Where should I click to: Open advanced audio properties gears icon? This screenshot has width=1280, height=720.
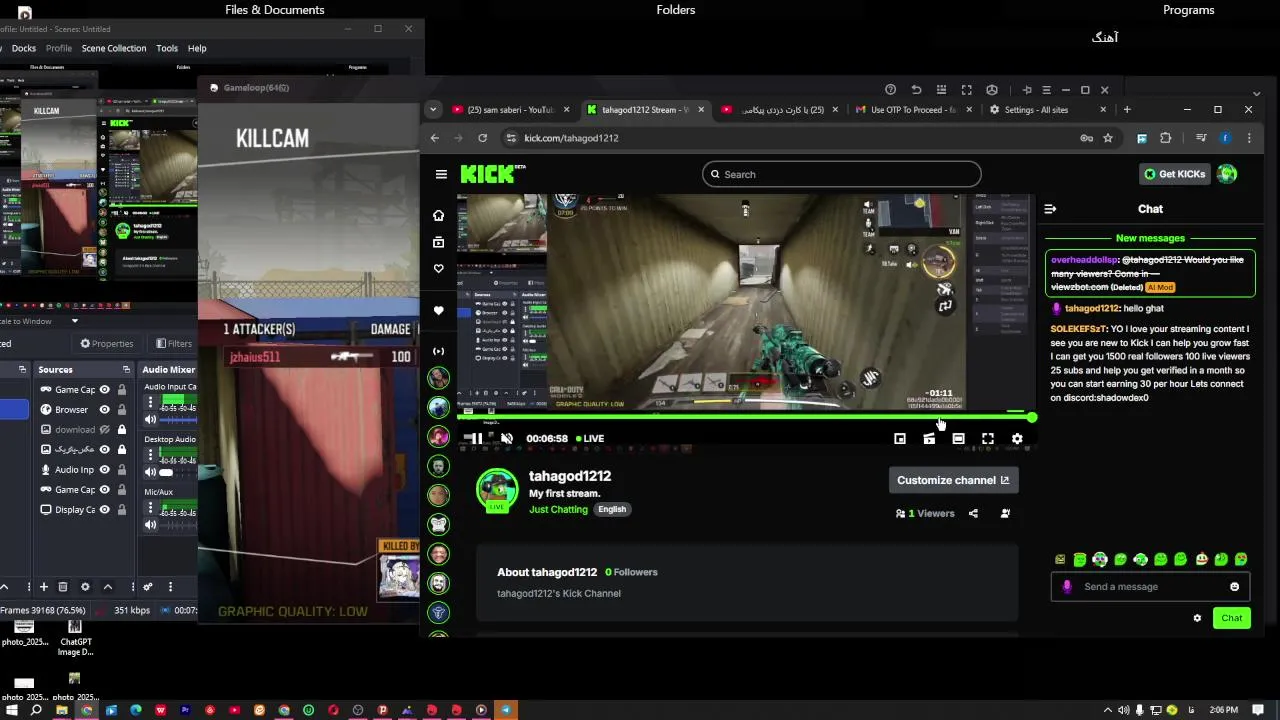(x=148, y=587)
